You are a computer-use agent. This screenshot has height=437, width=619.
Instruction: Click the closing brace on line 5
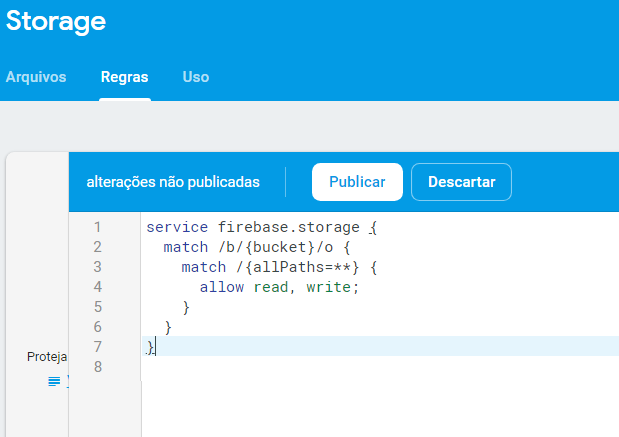coord(186,307)
